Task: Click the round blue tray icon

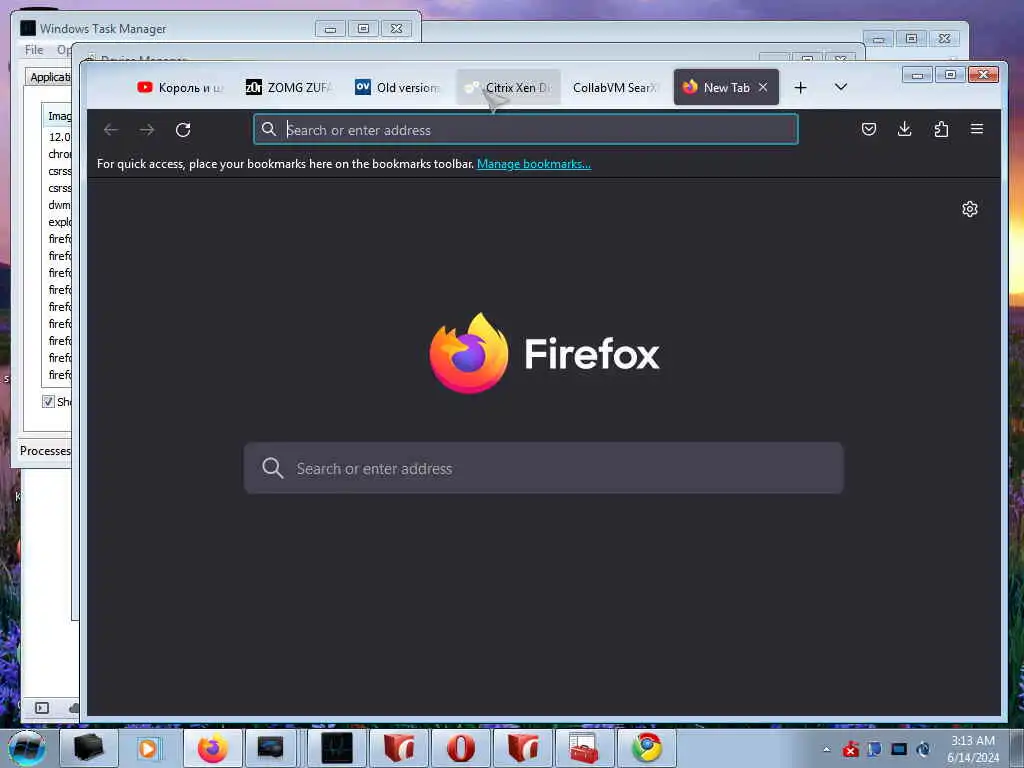Action: (923, 749)
